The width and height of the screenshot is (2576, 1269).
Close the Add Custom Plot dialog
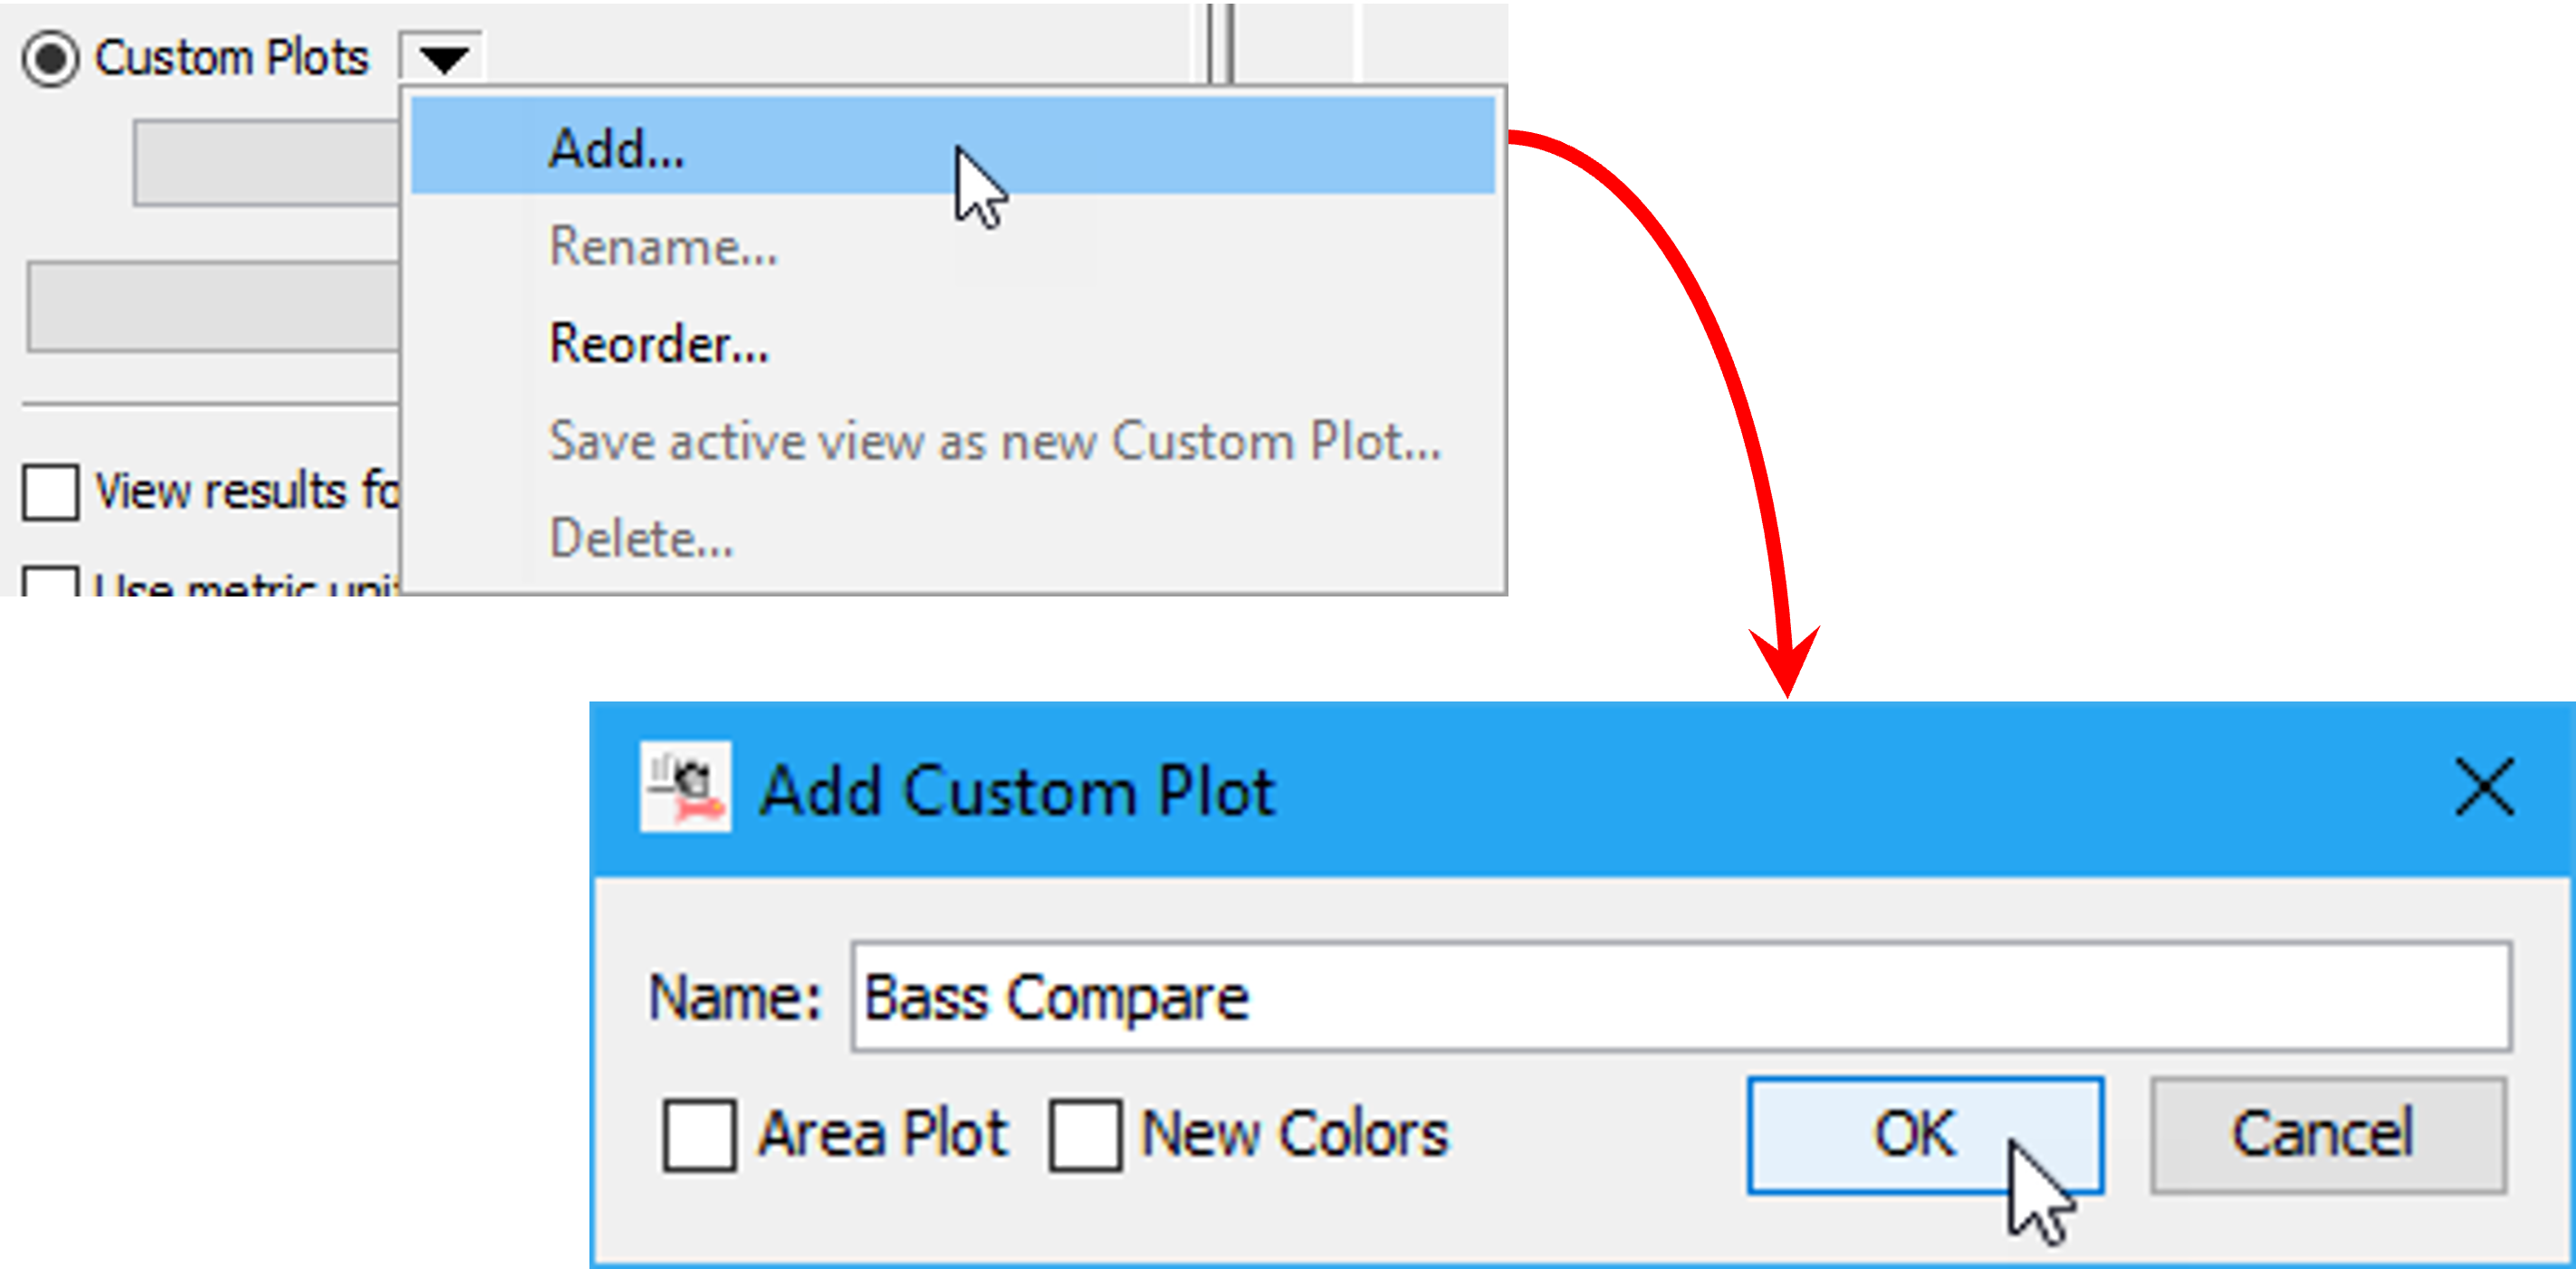click(2484, 788)
